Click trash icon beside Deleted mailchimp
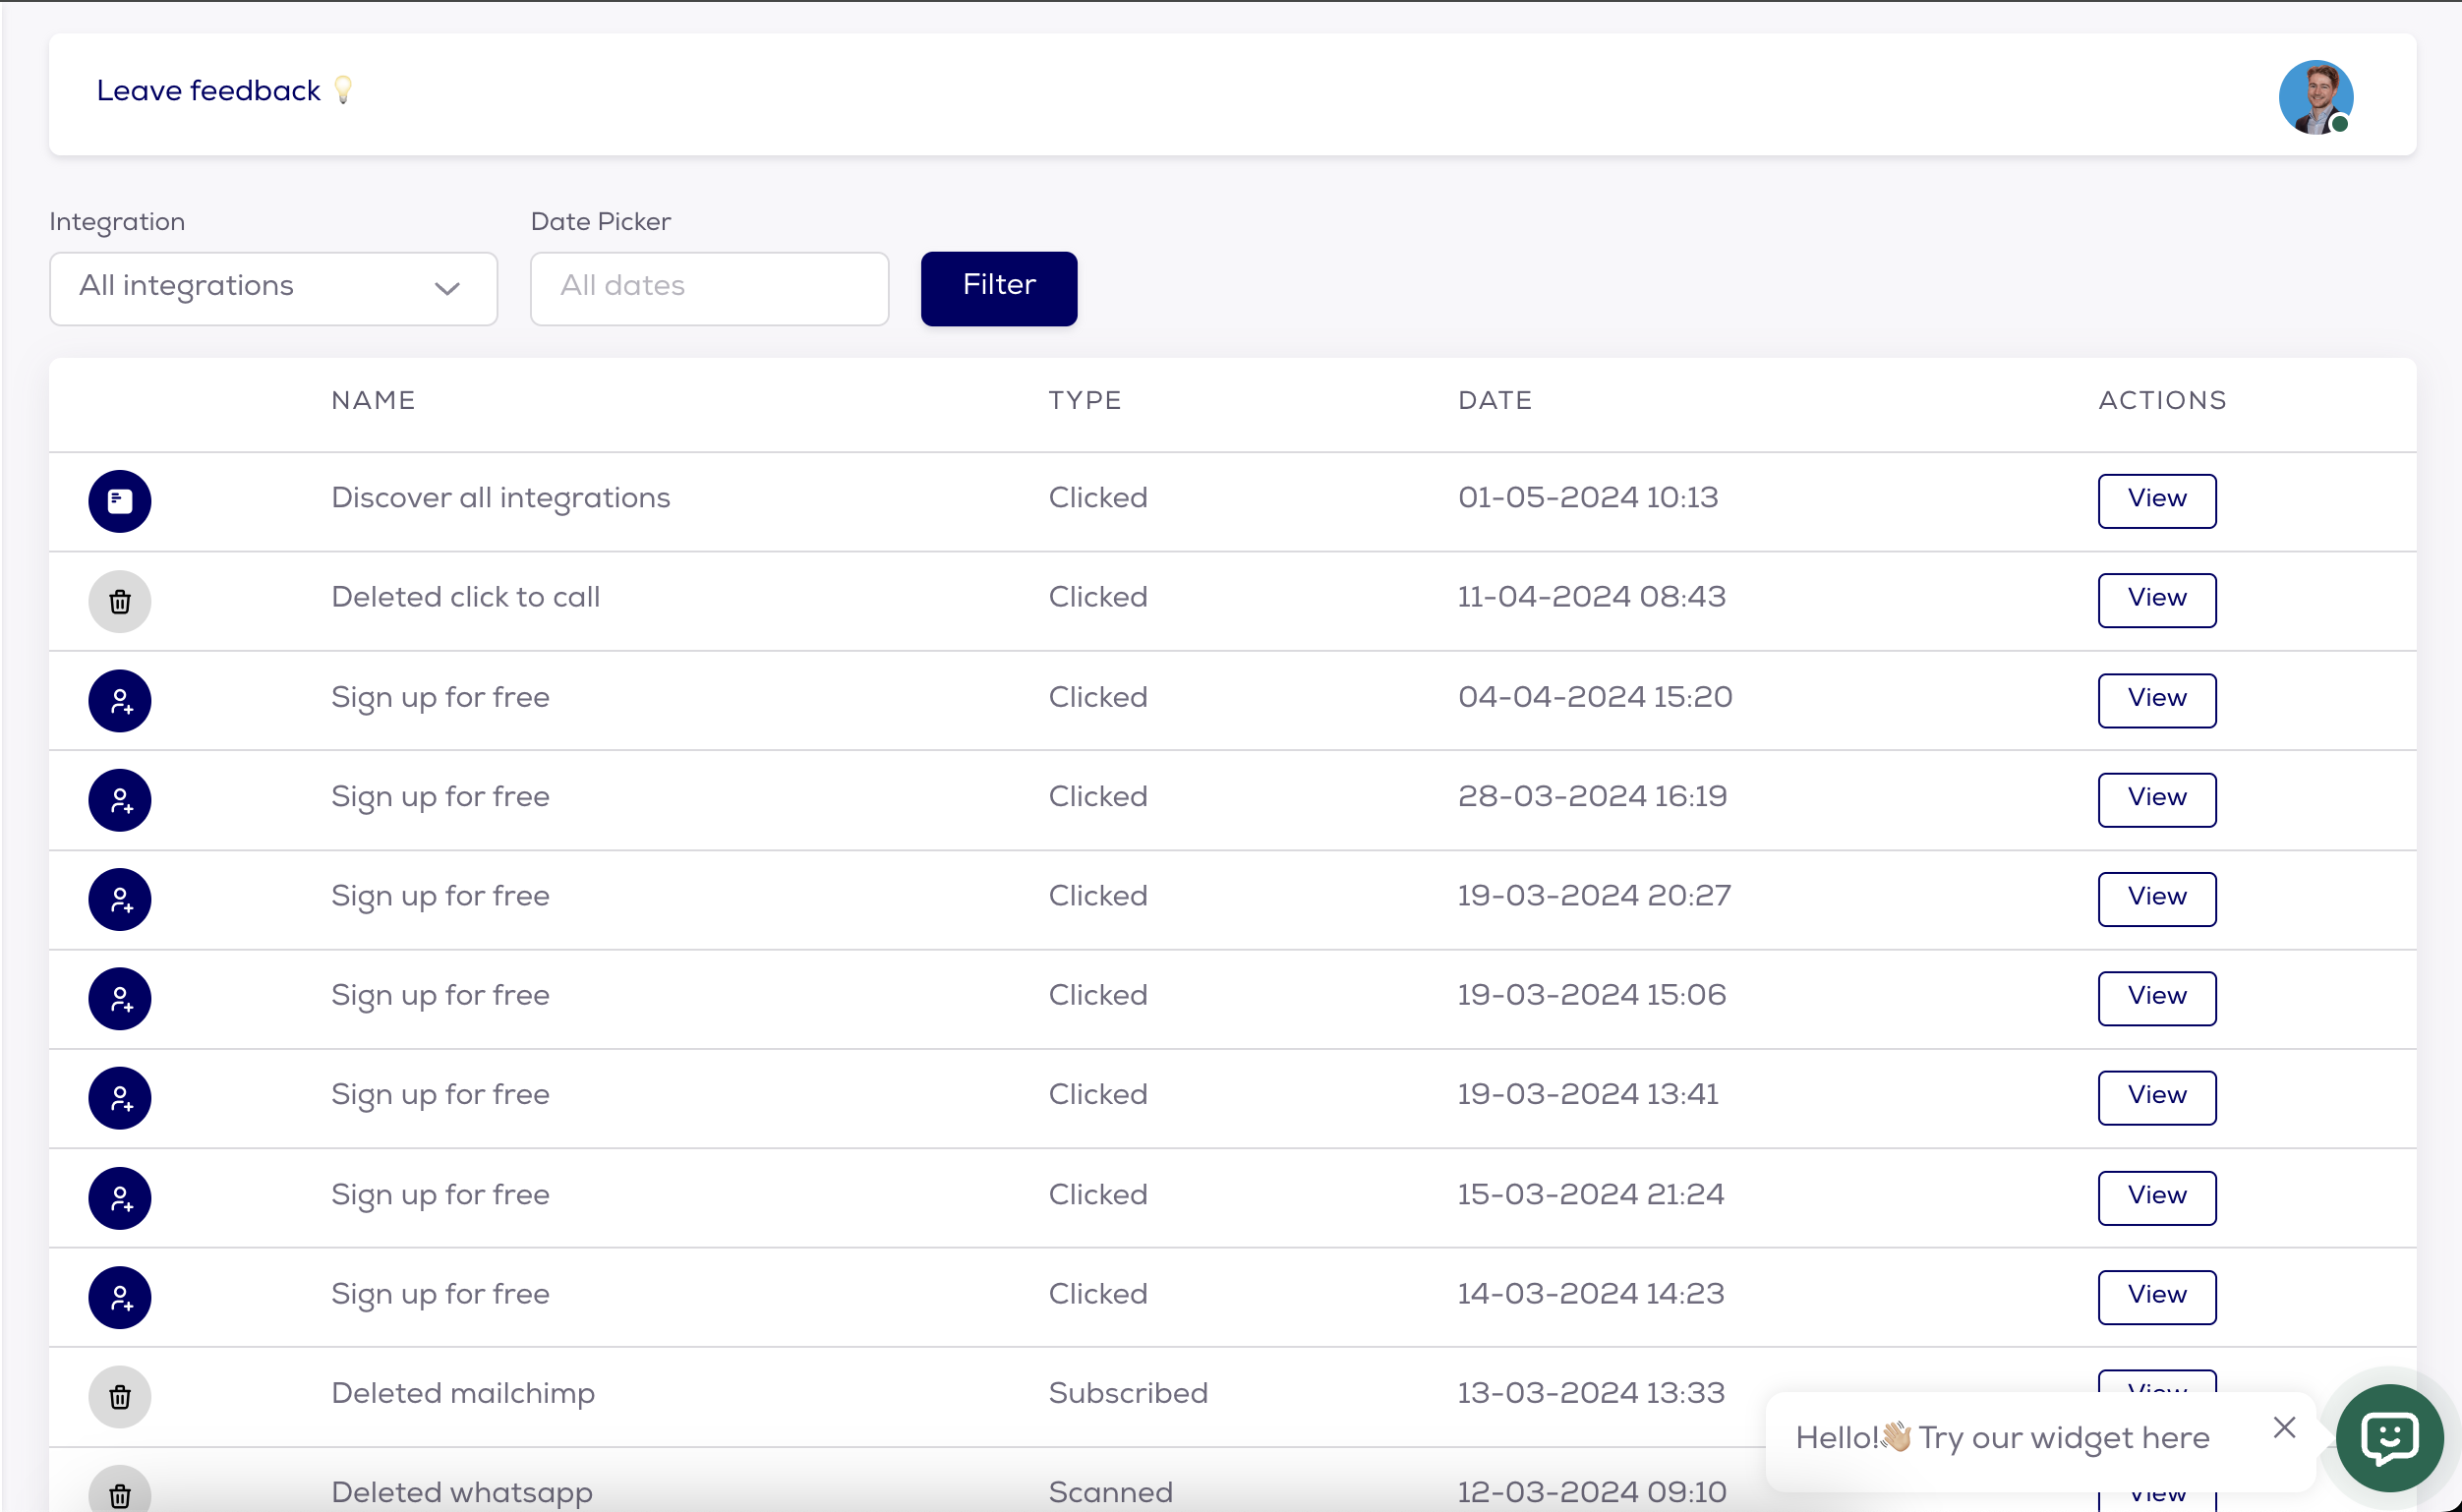 [x=119, y=1396]
